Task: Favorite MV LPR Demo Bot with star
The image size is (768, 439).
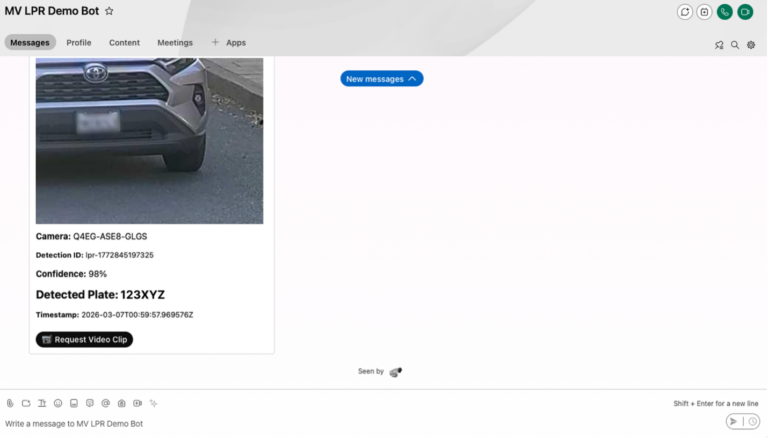Action: click(x=109, y=11)
